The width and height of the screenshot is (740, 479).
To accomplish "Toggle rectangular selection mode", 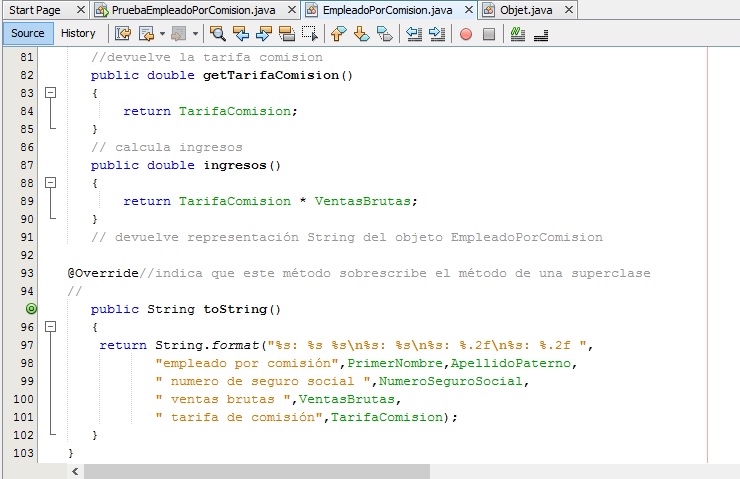I will pos(310,33).
